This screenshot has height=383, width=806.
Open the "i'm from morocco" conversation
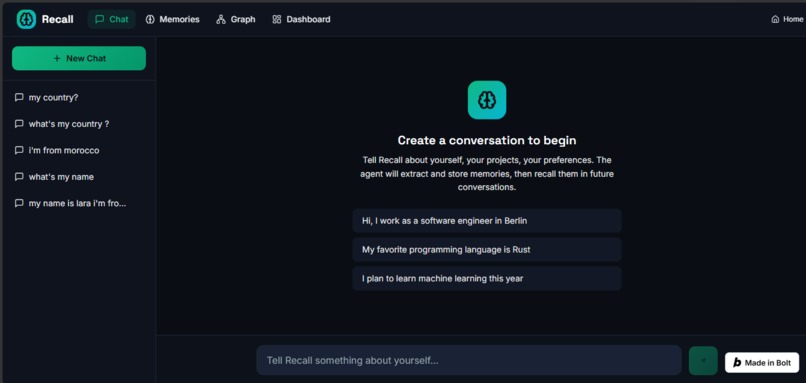pos(79,151)
